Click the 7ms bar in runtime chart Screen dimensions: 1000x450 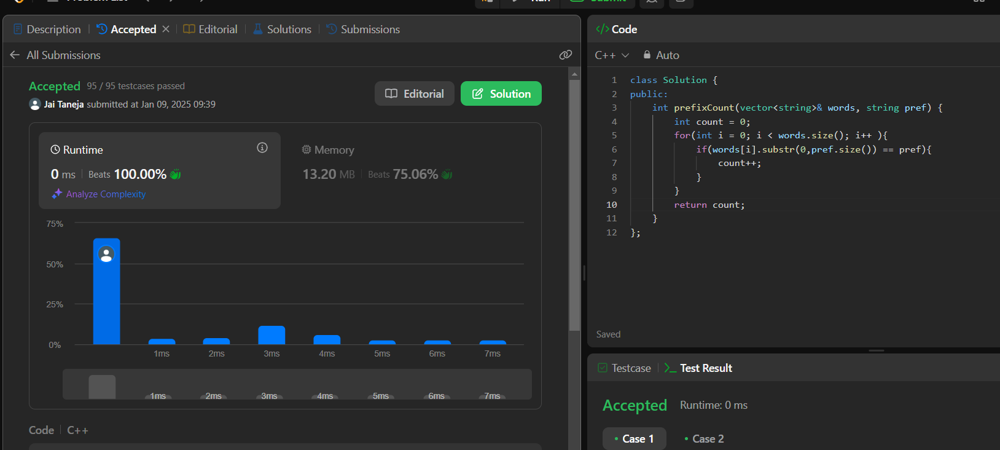pos(493,342)
